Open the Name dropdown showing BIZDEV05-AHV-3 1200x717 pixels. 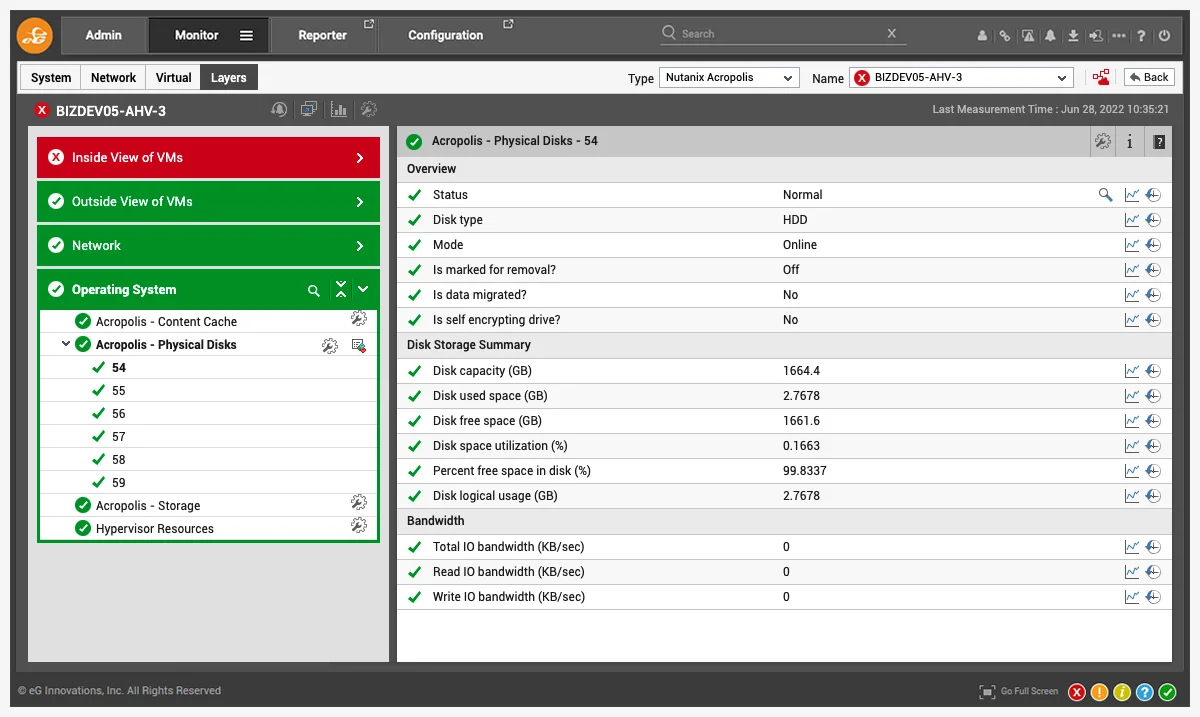pyautogui.click(x=961, y=77)
